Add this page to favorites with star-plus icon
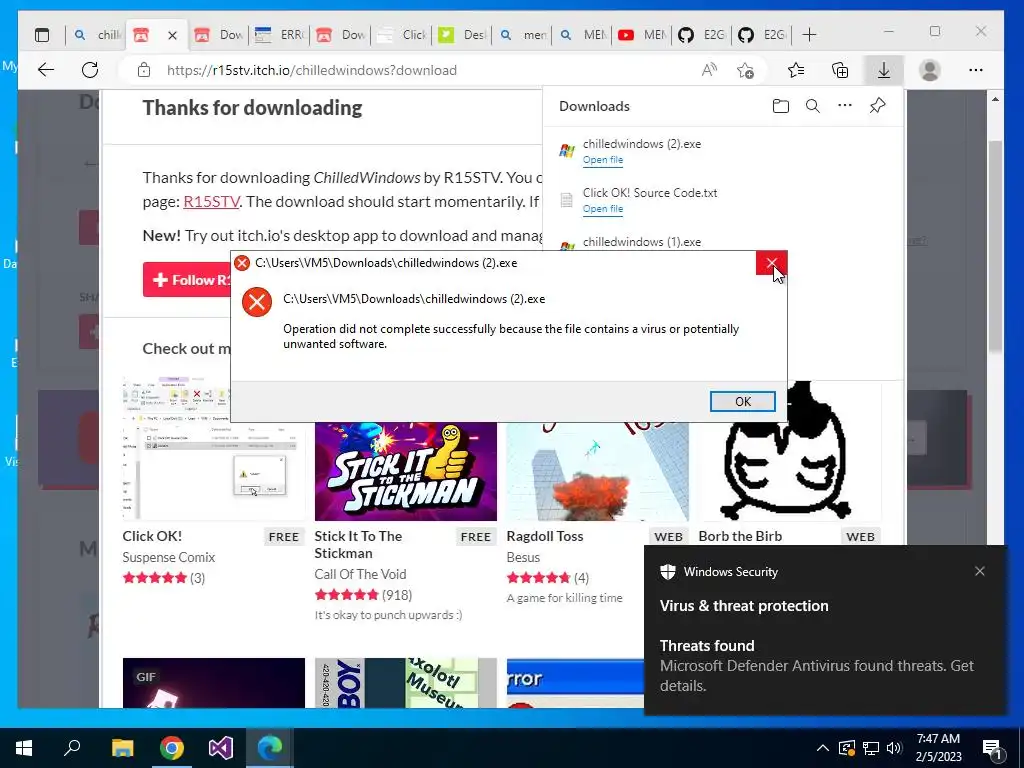The image size is (1024, 768). click(745, 70)
